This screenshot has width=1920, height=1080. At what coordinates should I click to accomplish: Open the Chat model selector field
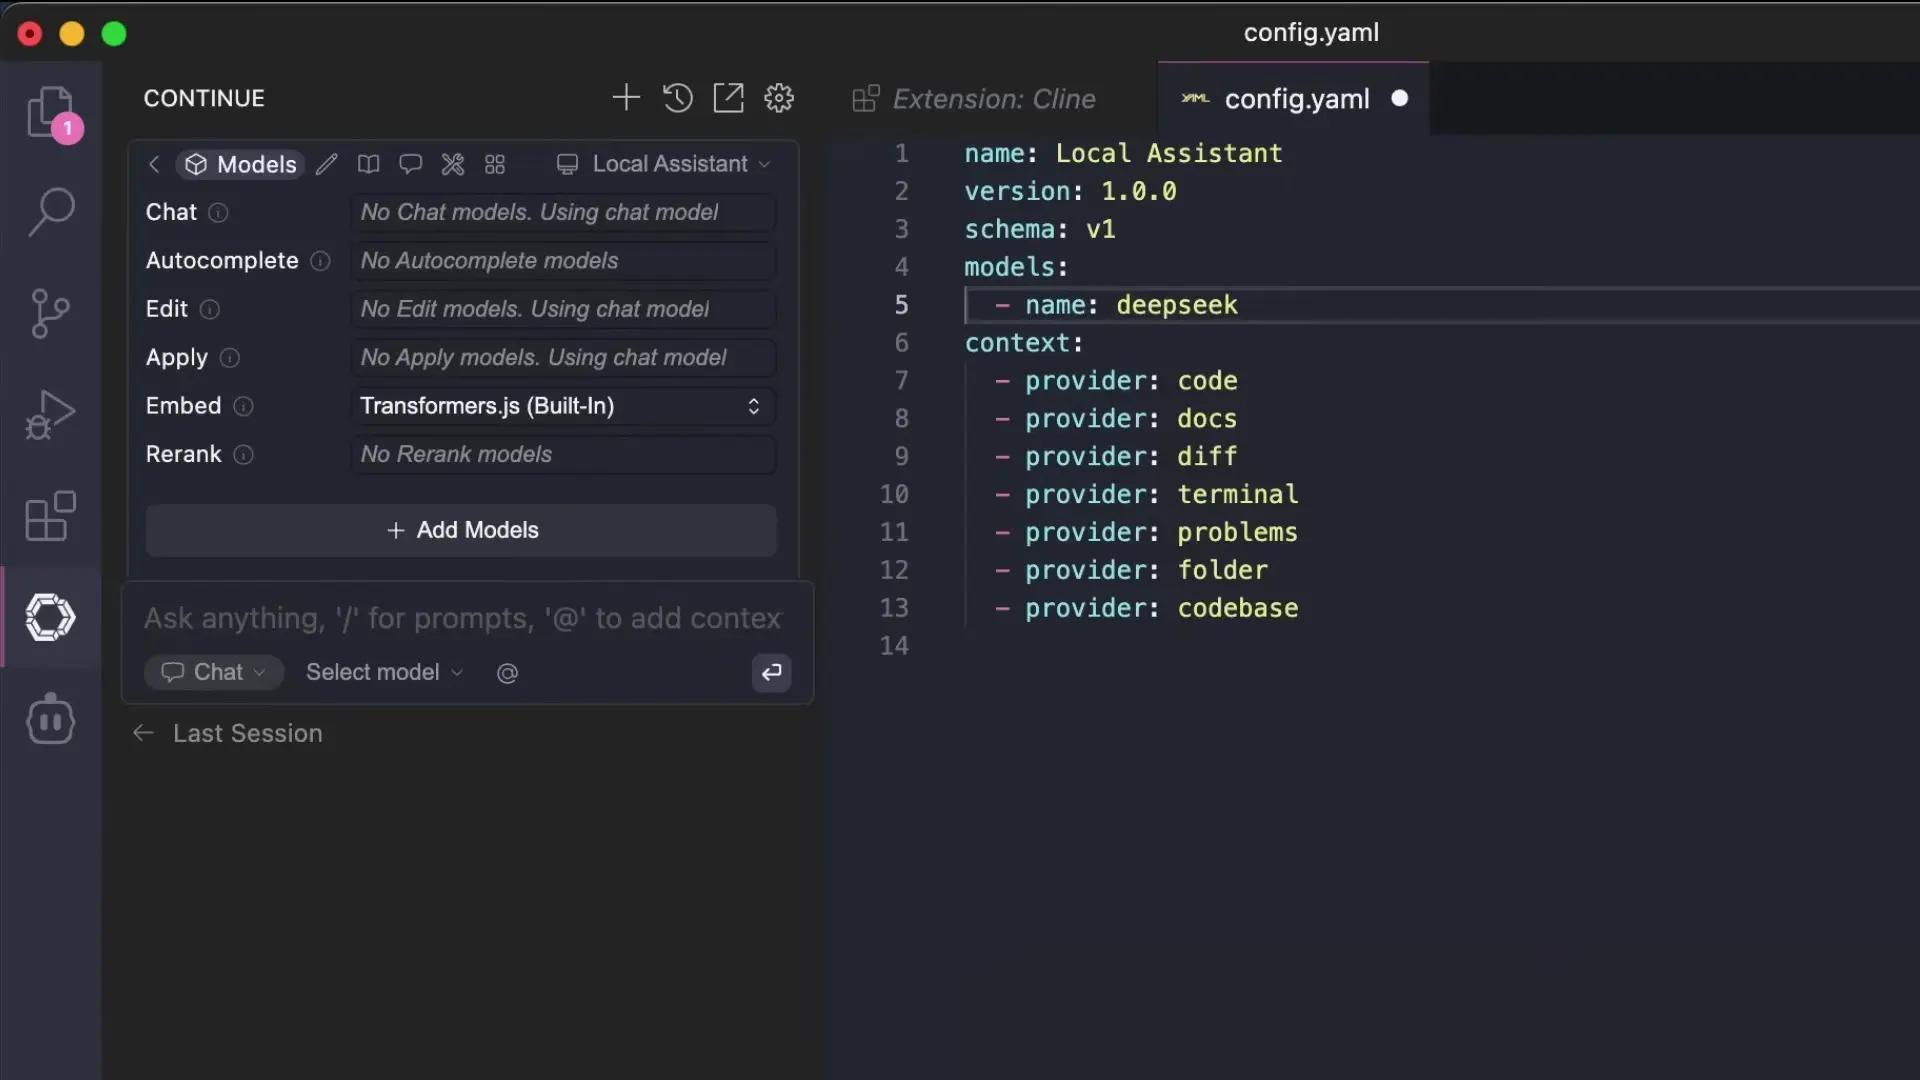pyautogui.click(x=563, y=212)
